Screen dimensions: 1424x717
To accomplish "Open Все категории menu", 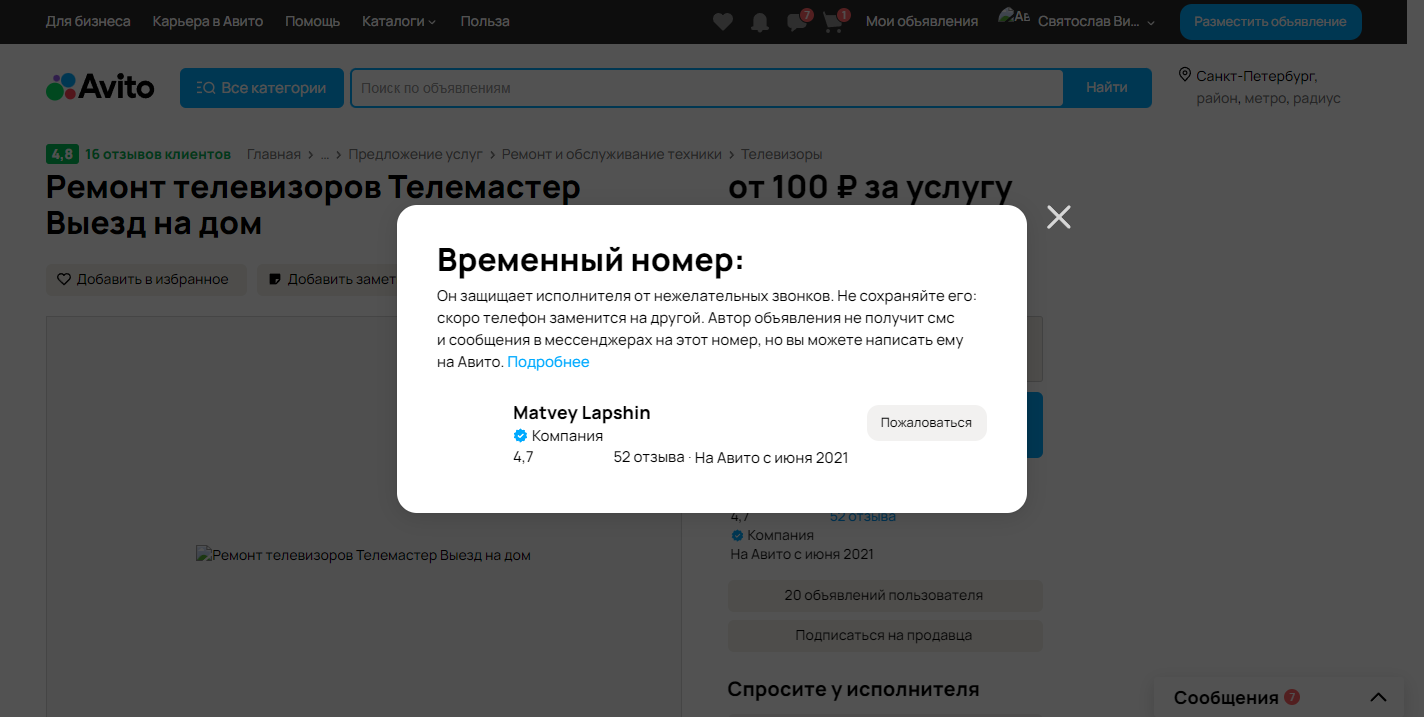I will (x=262, y=88).
